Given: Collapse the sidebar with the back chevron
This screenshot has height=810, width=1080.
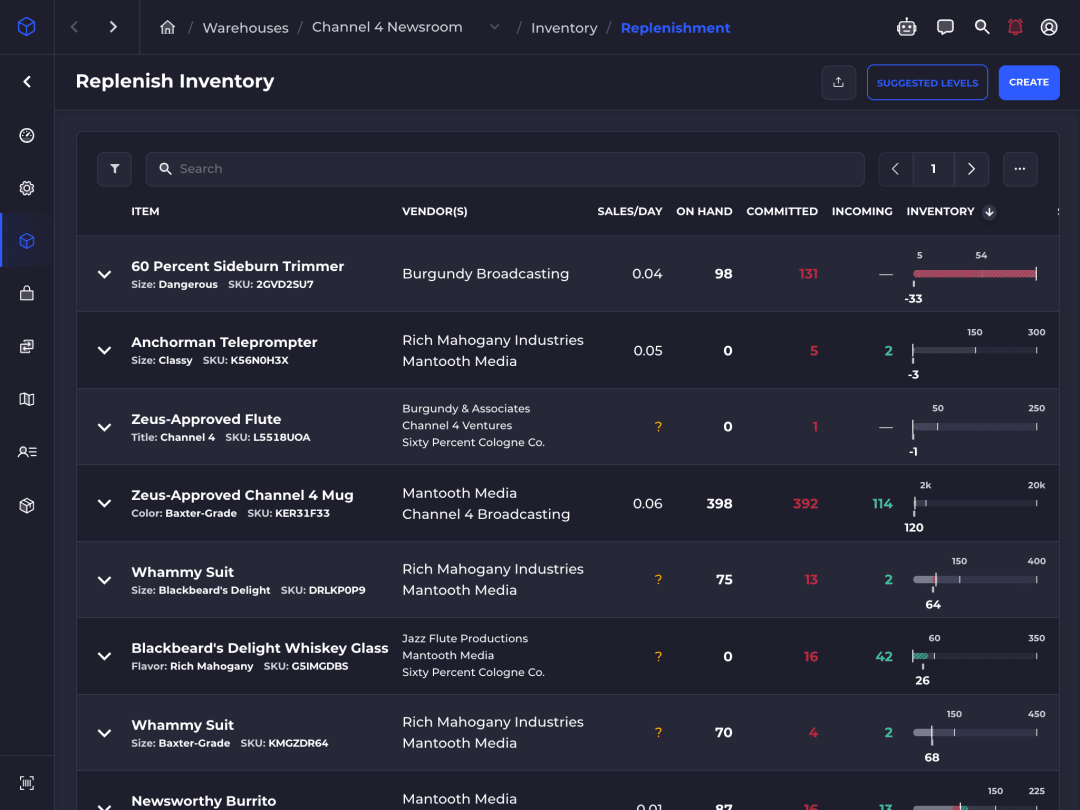Looking at the screenshot, I should click(x=27, y=82).
